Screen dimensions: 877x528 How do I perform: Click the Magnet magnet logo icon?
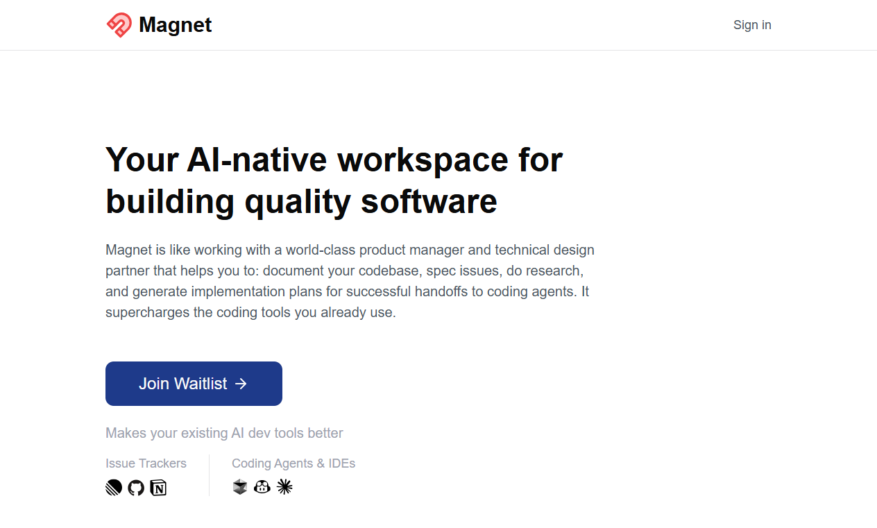119,25
